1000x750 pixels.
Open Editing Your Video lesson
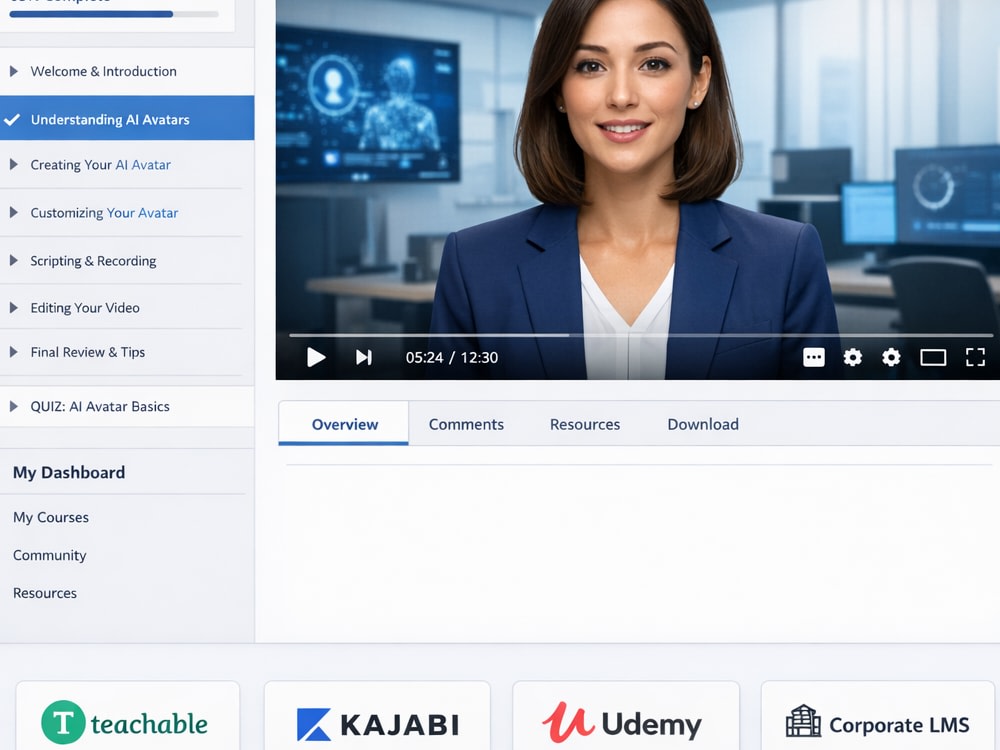coord(127,307)
